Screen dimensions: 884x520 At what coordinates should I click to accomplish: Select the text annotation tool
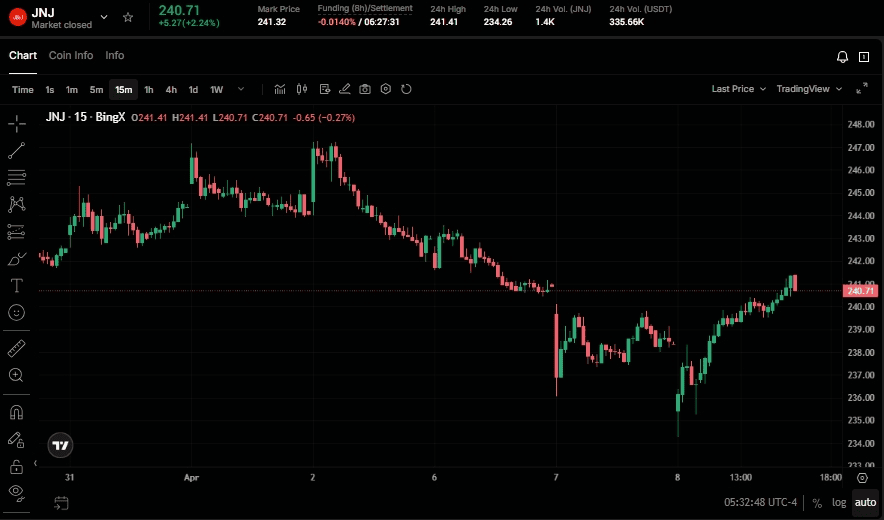[17, 286]
